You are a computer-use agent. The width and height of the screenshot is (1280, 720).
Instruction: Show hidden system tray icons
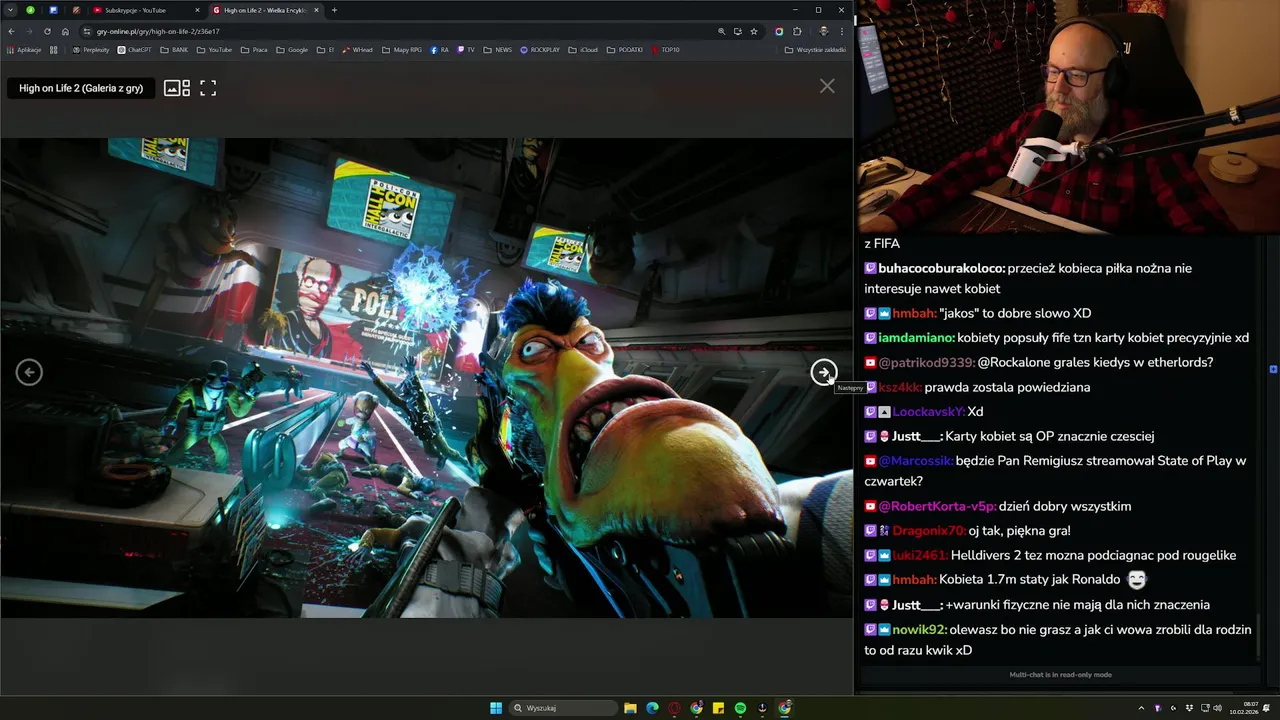(1141, 708)
